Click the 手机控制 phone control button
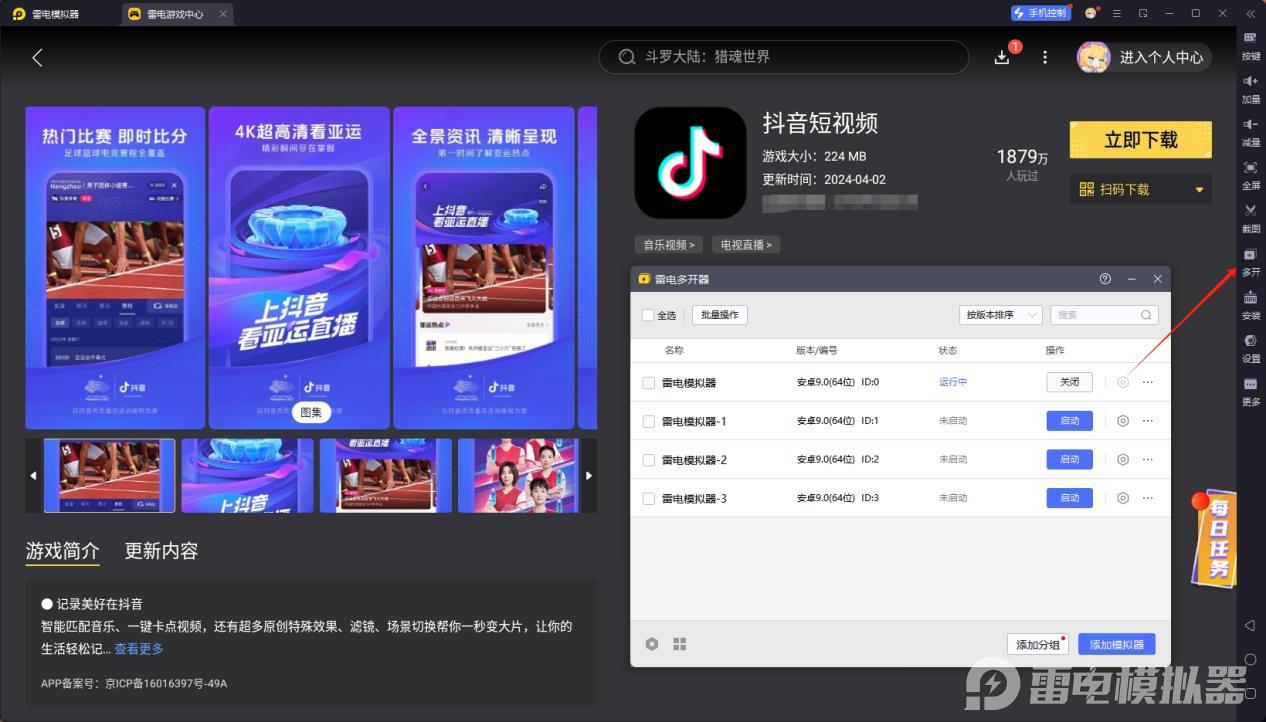The width and height of the screenshot is (1266, 722). (1040, 13)
